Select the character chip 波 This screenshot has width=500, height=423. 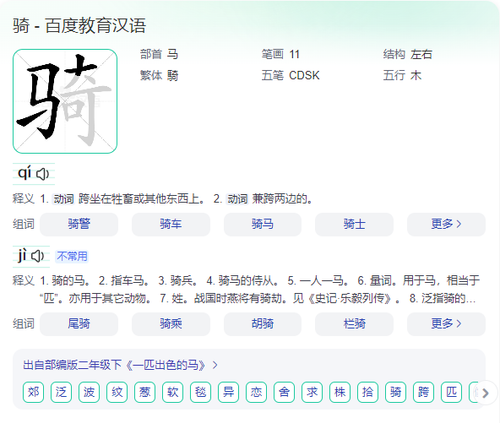[x=89, y=392]
